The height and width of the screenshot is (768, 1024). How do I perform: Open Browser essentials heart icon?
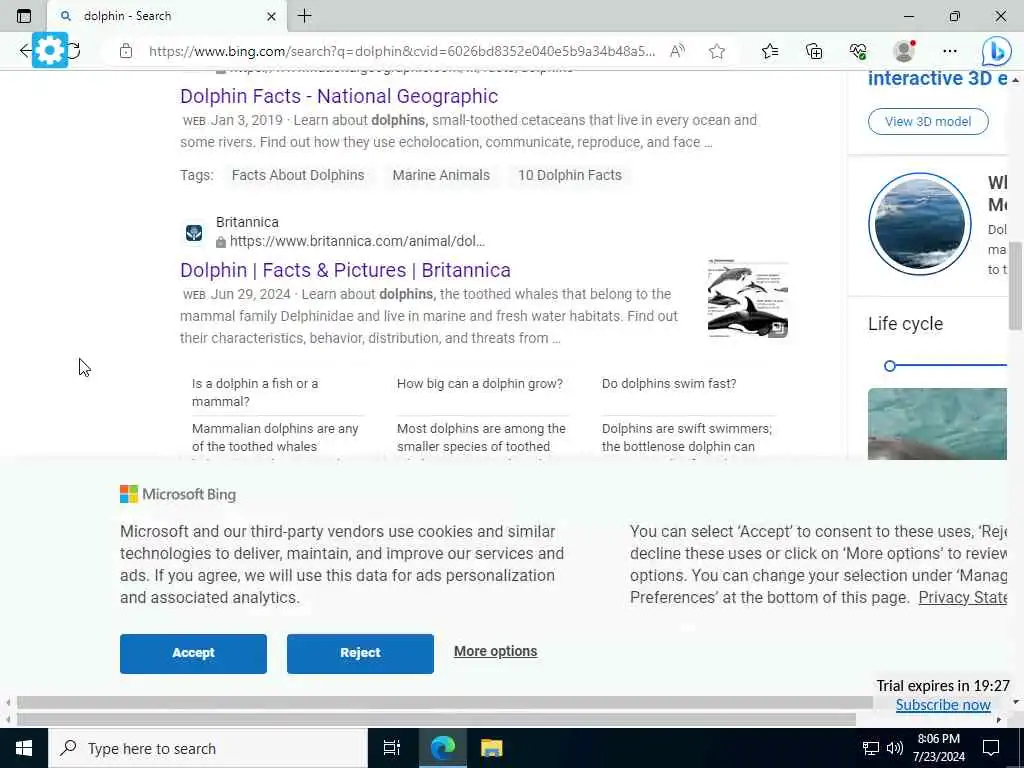point(858,51)
